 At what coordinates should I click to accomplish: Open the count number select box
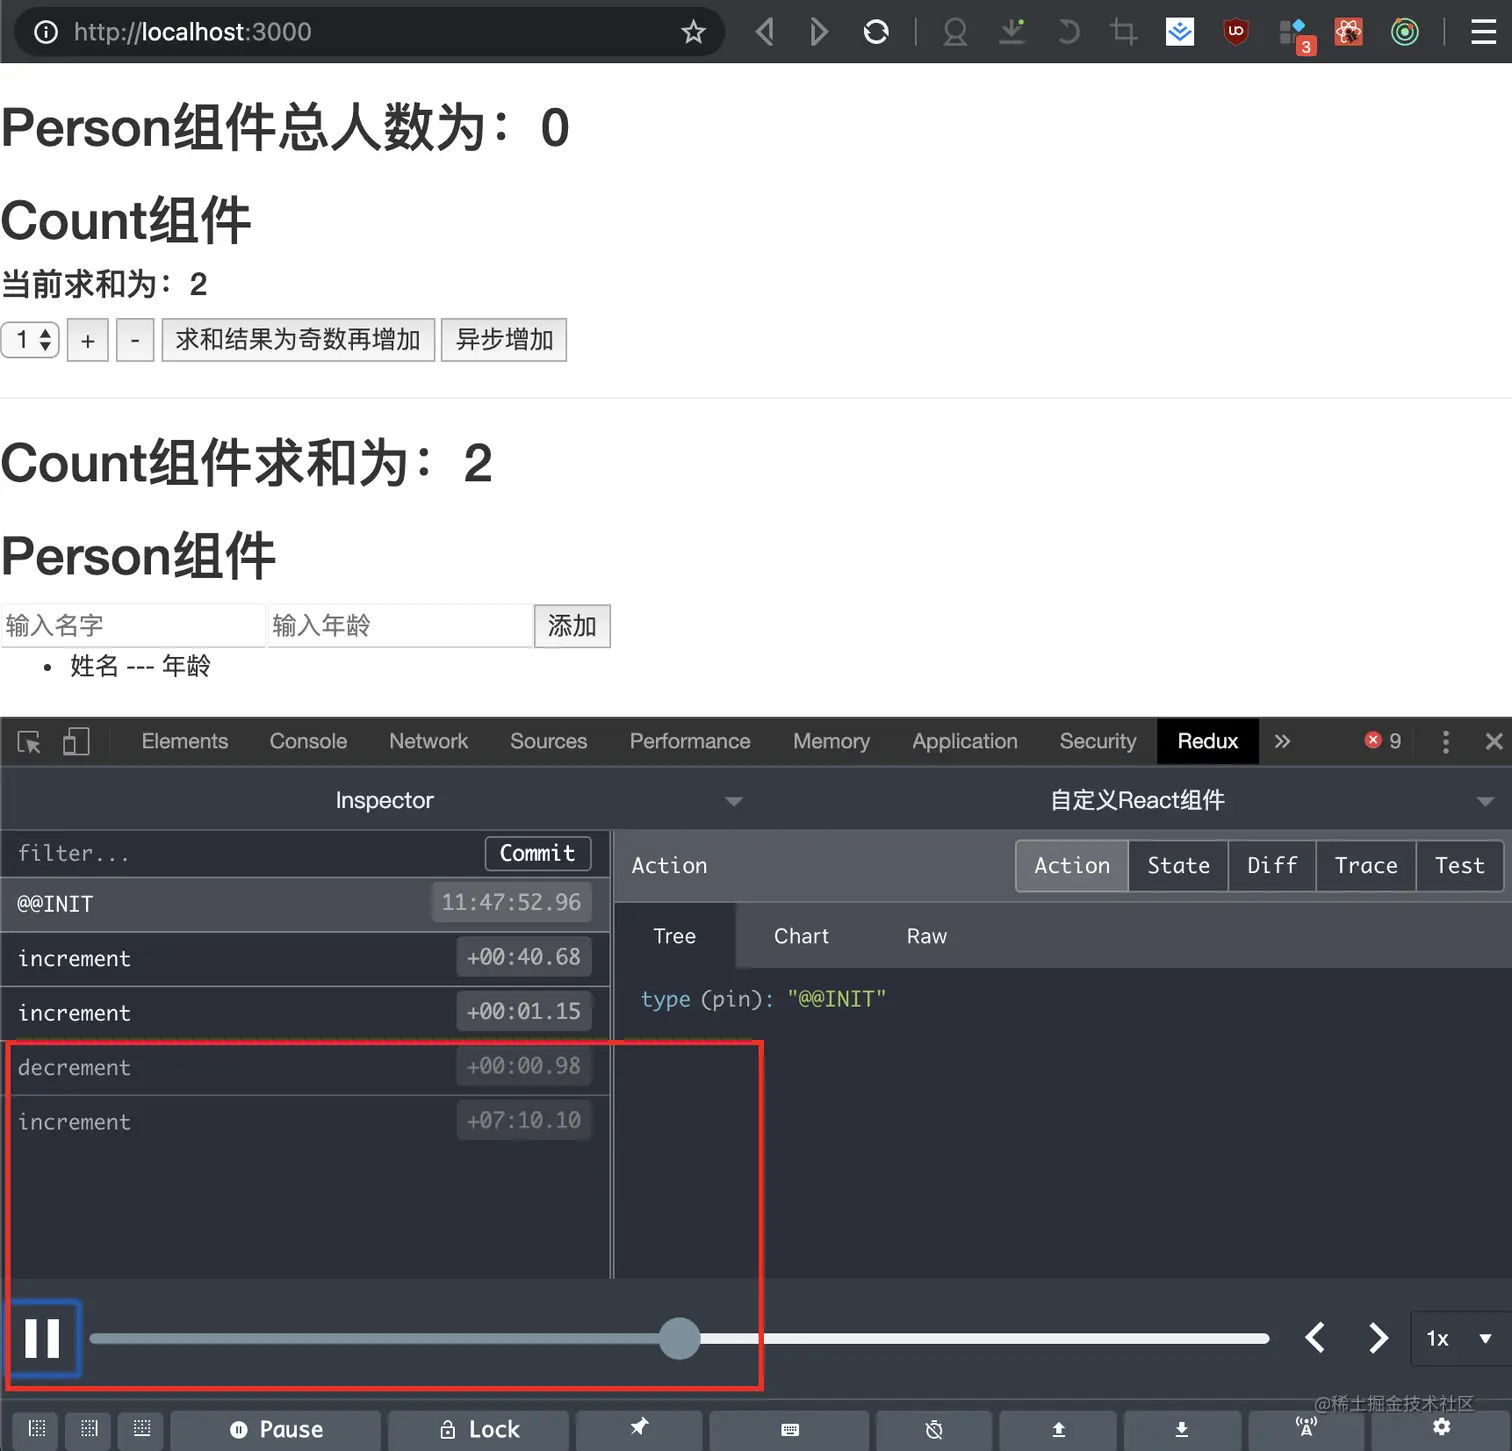pos(31,340)
